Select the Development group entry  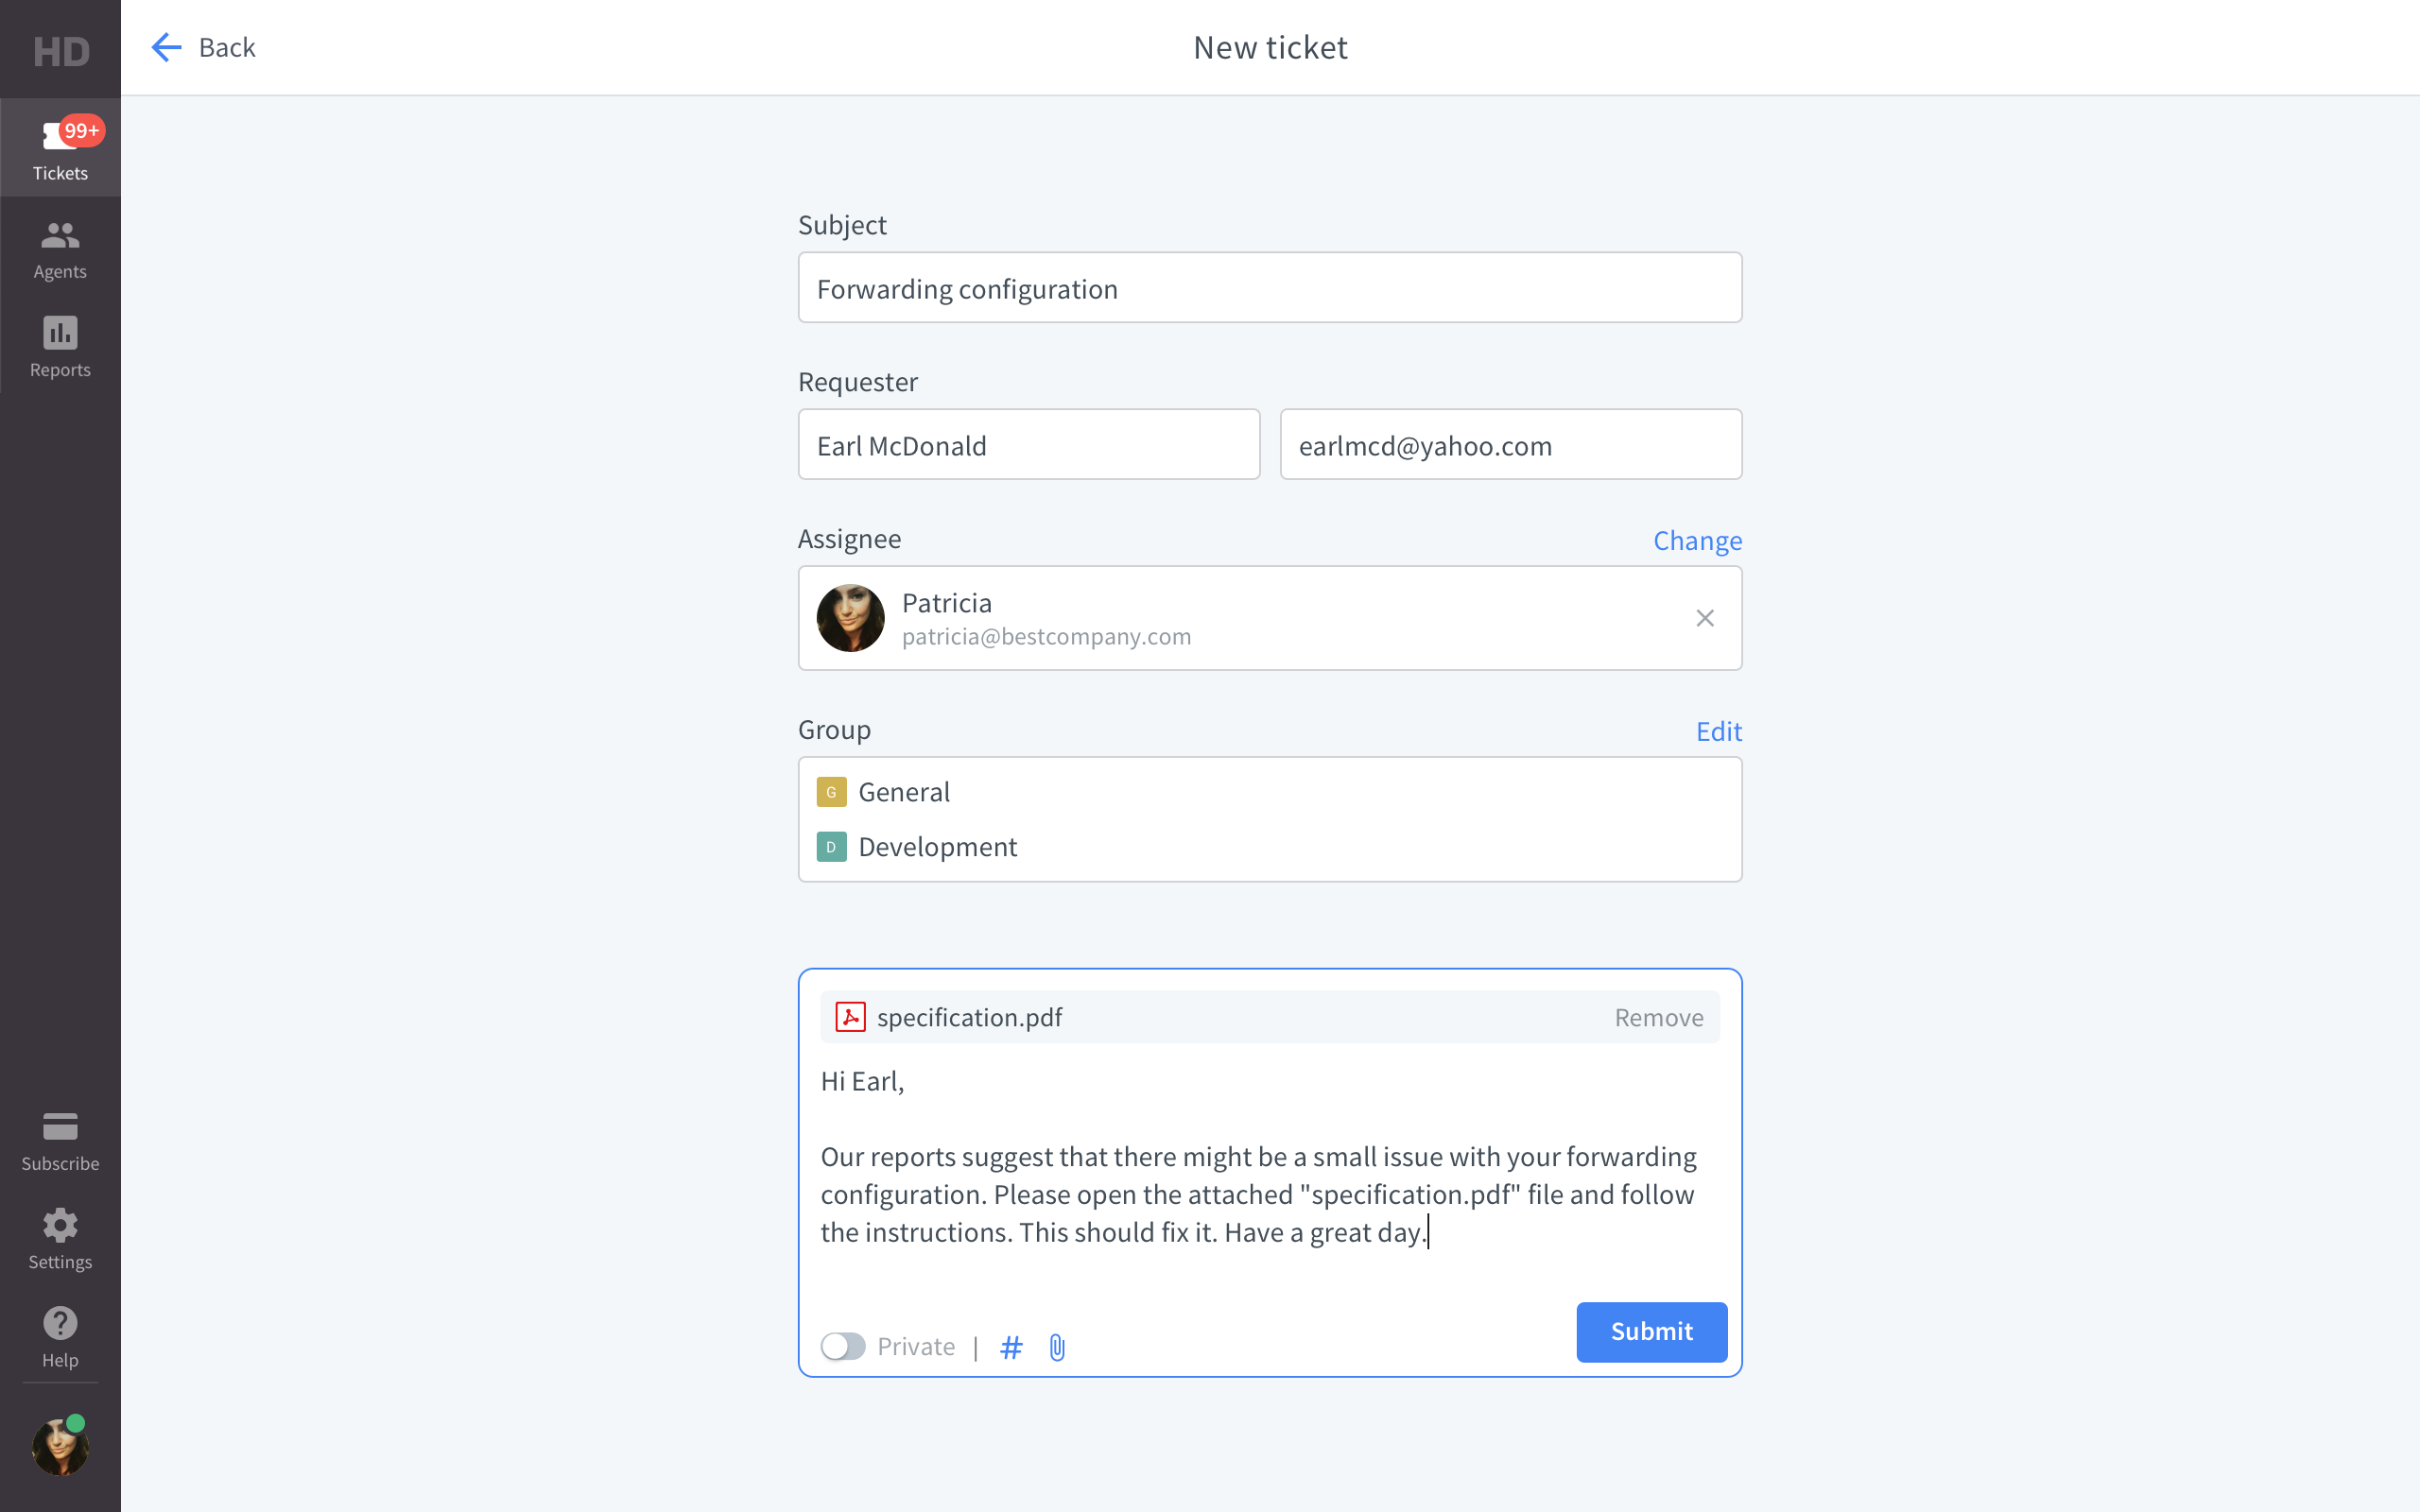click(x=936, y=847)
